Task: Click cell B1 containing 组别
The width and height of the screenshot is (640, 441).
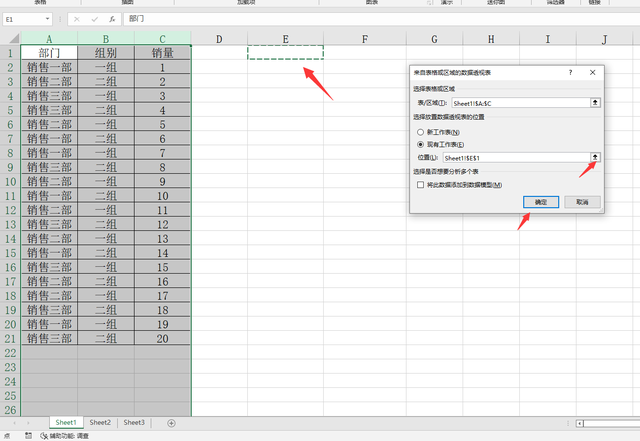Action: [106, 53]
